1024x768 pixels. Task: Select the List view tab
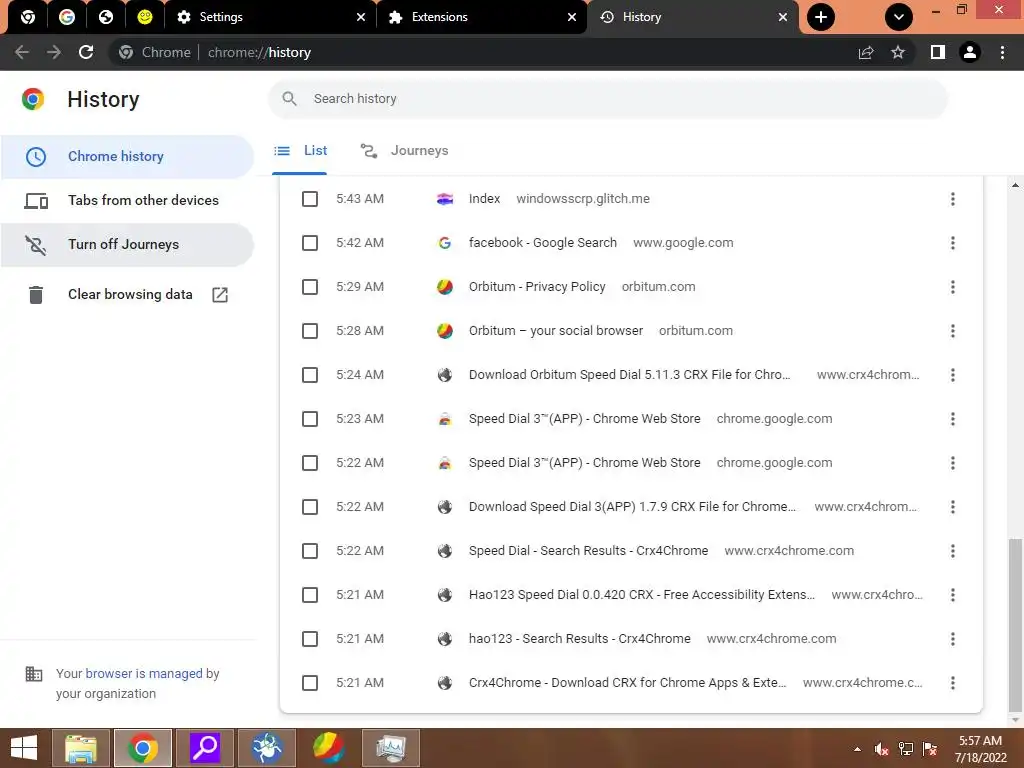coord(300,151)
